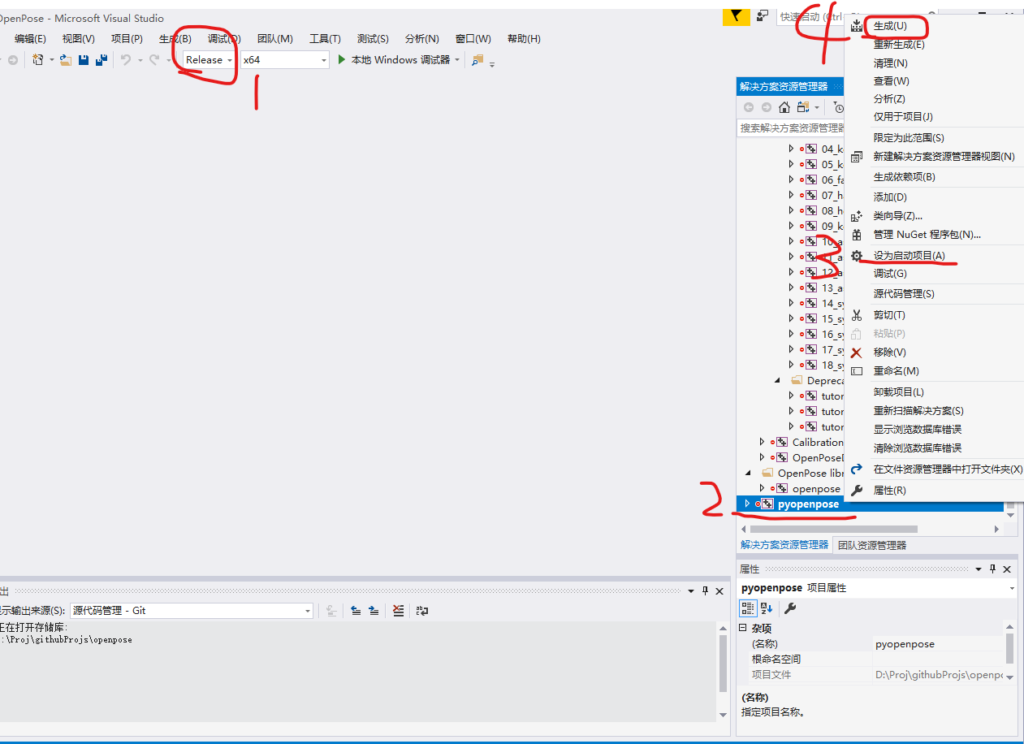Click the property pages wrench icon
Screen dimensions: 1024x744
click(790, 608)
